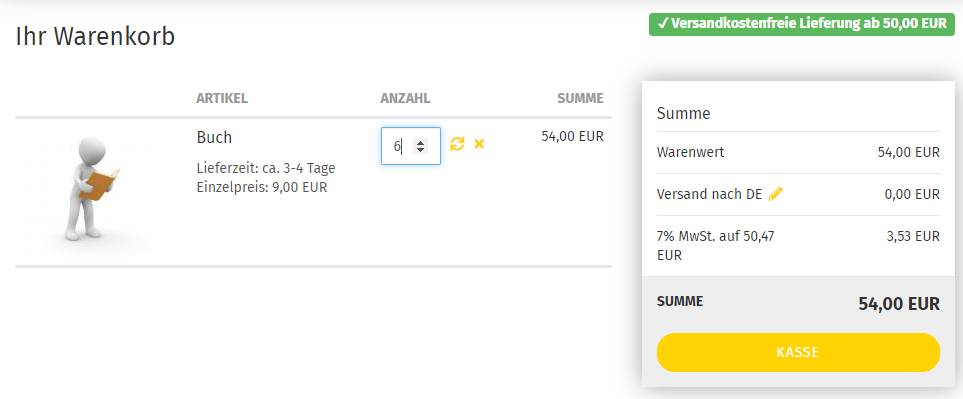
Task: Select the Warenwert row label
Action: point(690,152)
